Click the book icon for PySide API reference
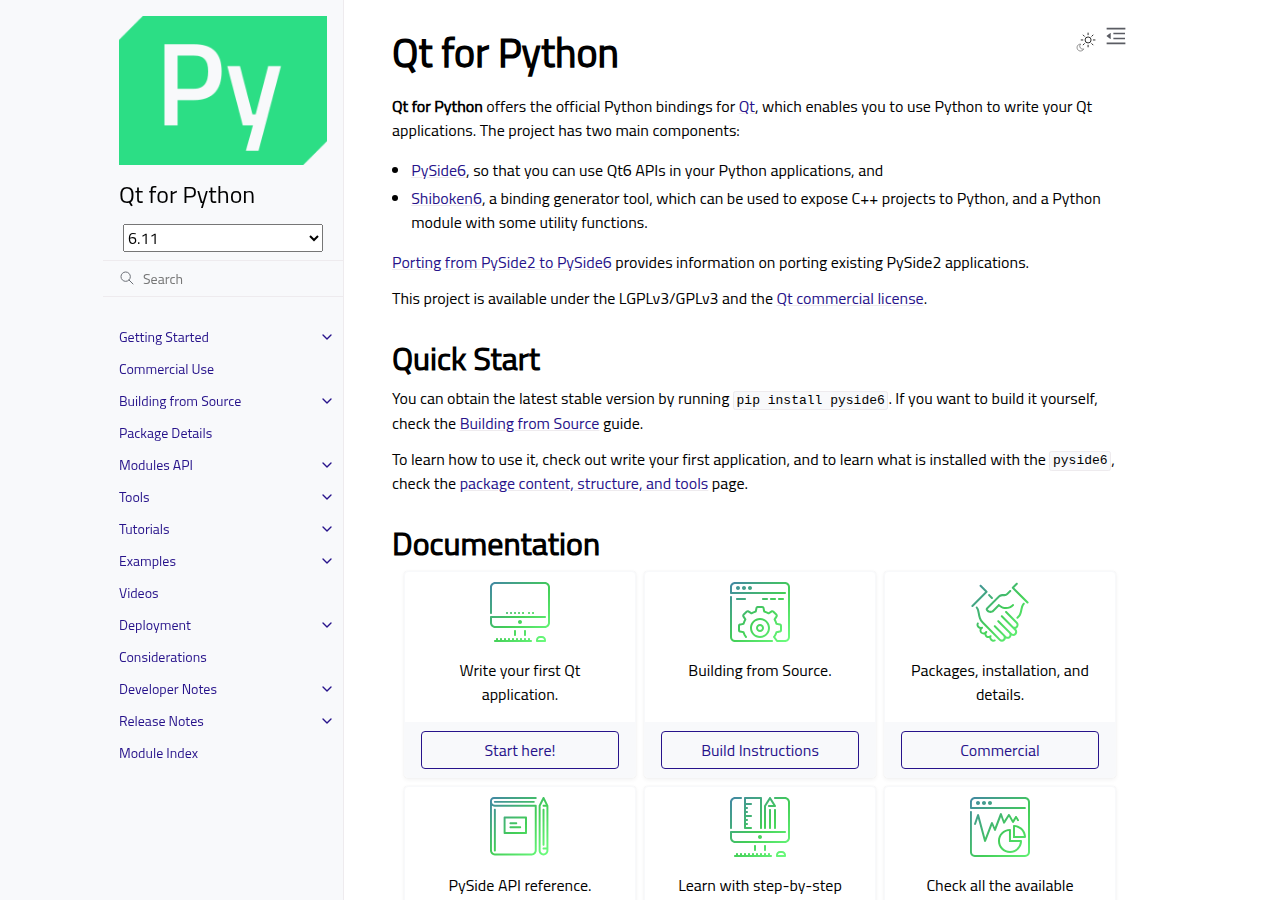This screenshot has height=900, width=1280. tap(520, 827)
